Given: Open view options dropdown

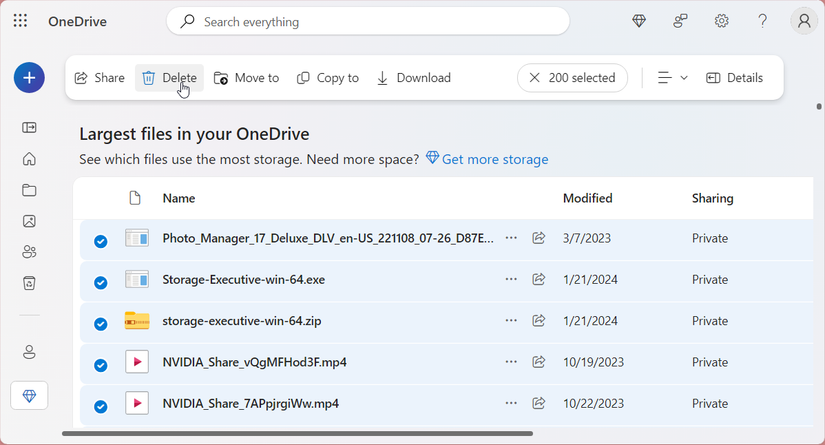Looking at the screenshot, I should (x=672, y=78).
